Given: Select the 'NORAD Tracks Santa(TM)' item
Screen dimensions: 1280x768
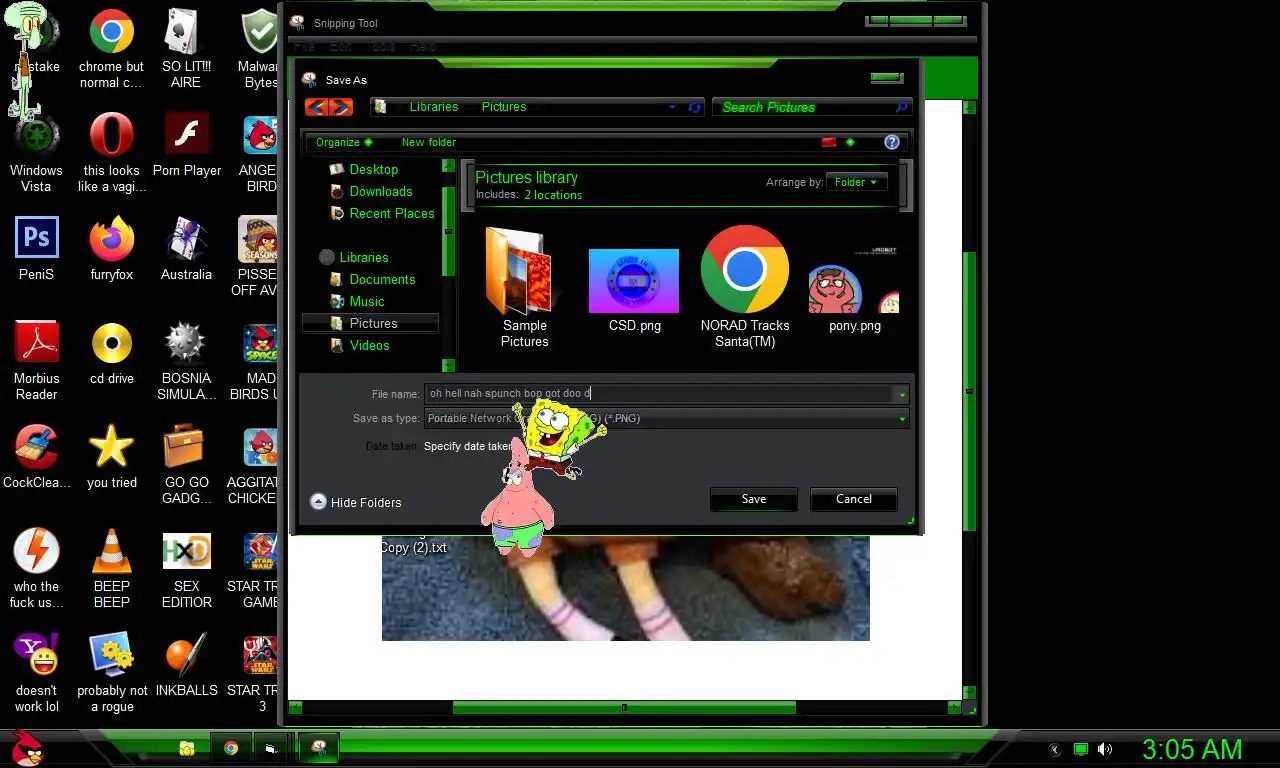Looking at the screenshot, I should (x=745, y=286).
